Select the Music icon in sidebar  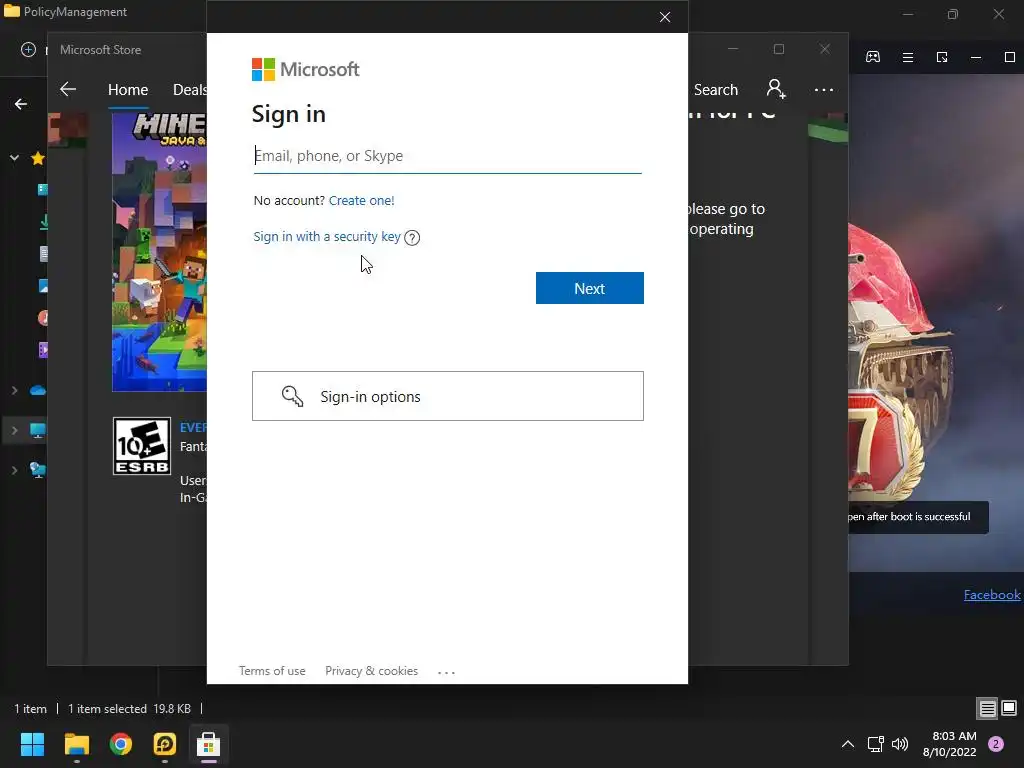43,318
